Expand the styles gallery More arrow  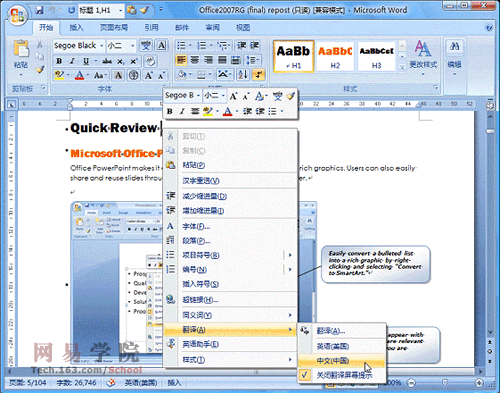click(x=402, y=67)
